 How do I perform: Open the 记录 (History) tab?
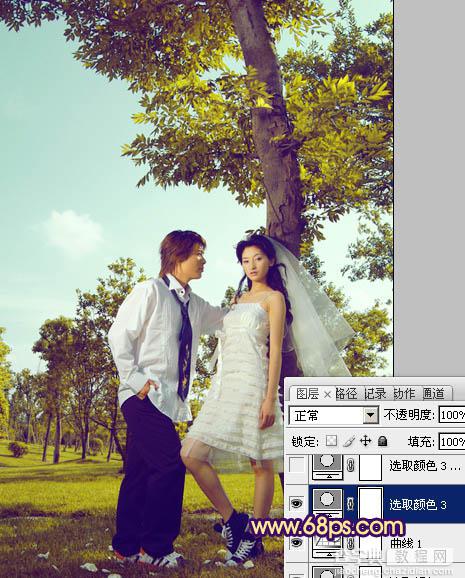(x=375, y=394)
